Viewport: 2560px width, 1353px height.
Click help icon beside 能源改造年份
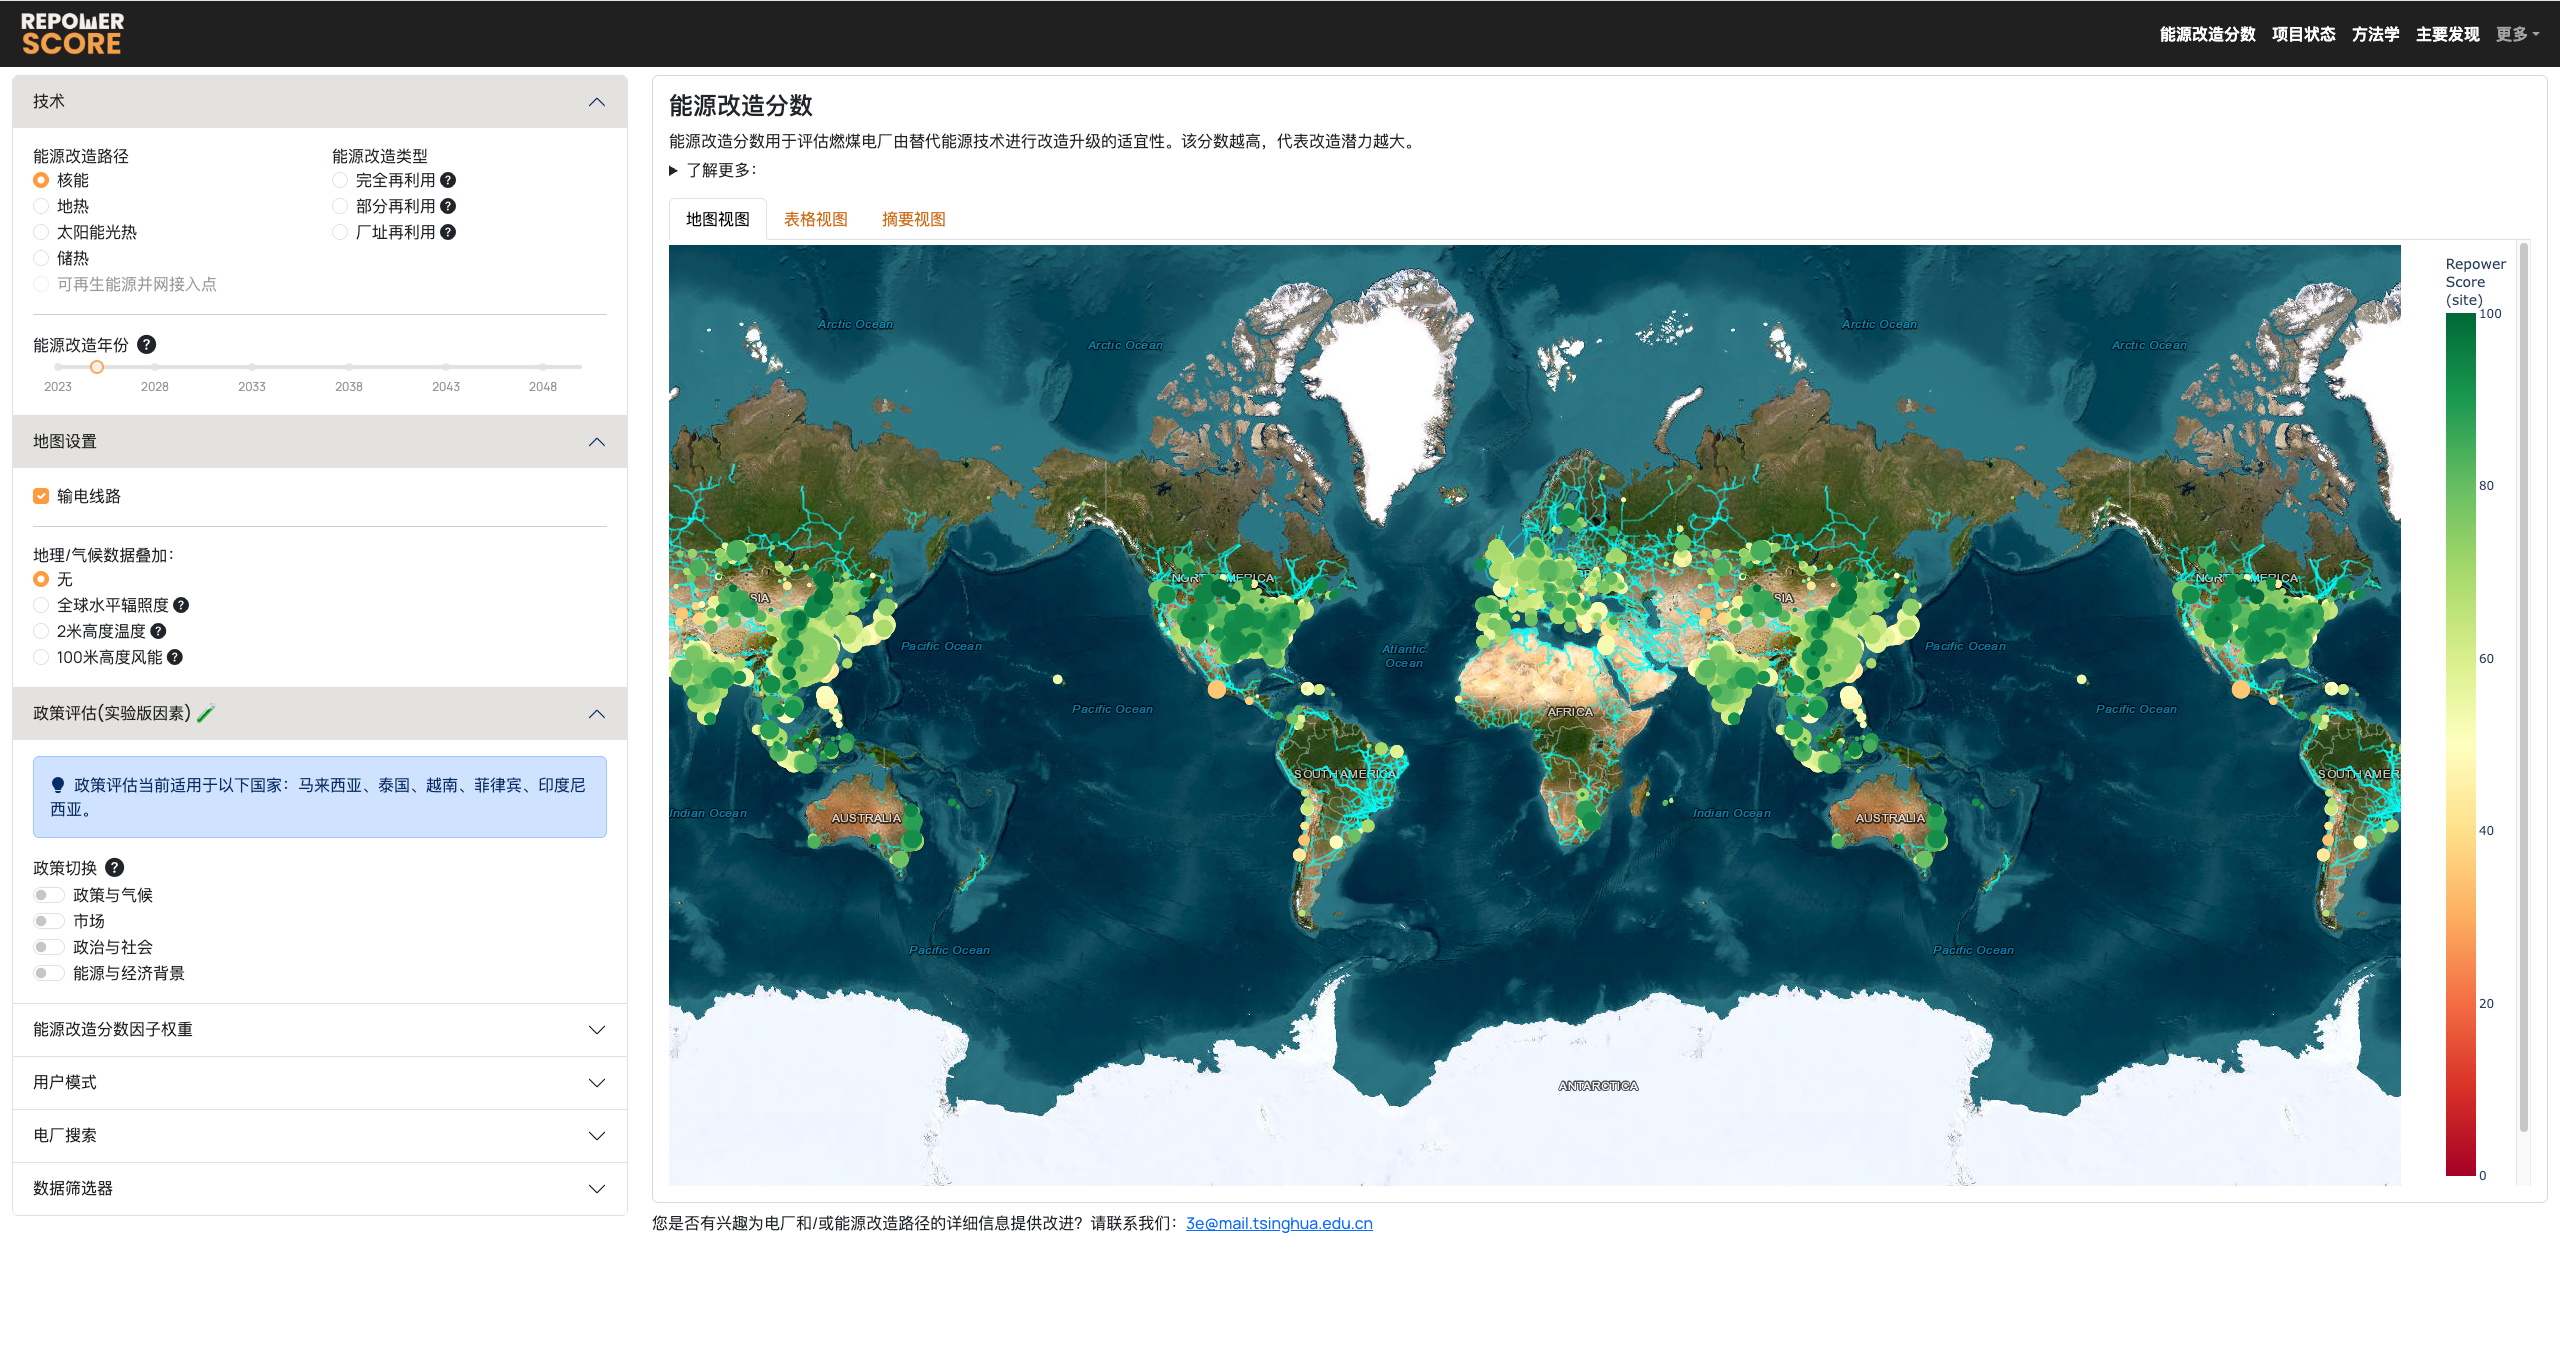click(146, 345)
